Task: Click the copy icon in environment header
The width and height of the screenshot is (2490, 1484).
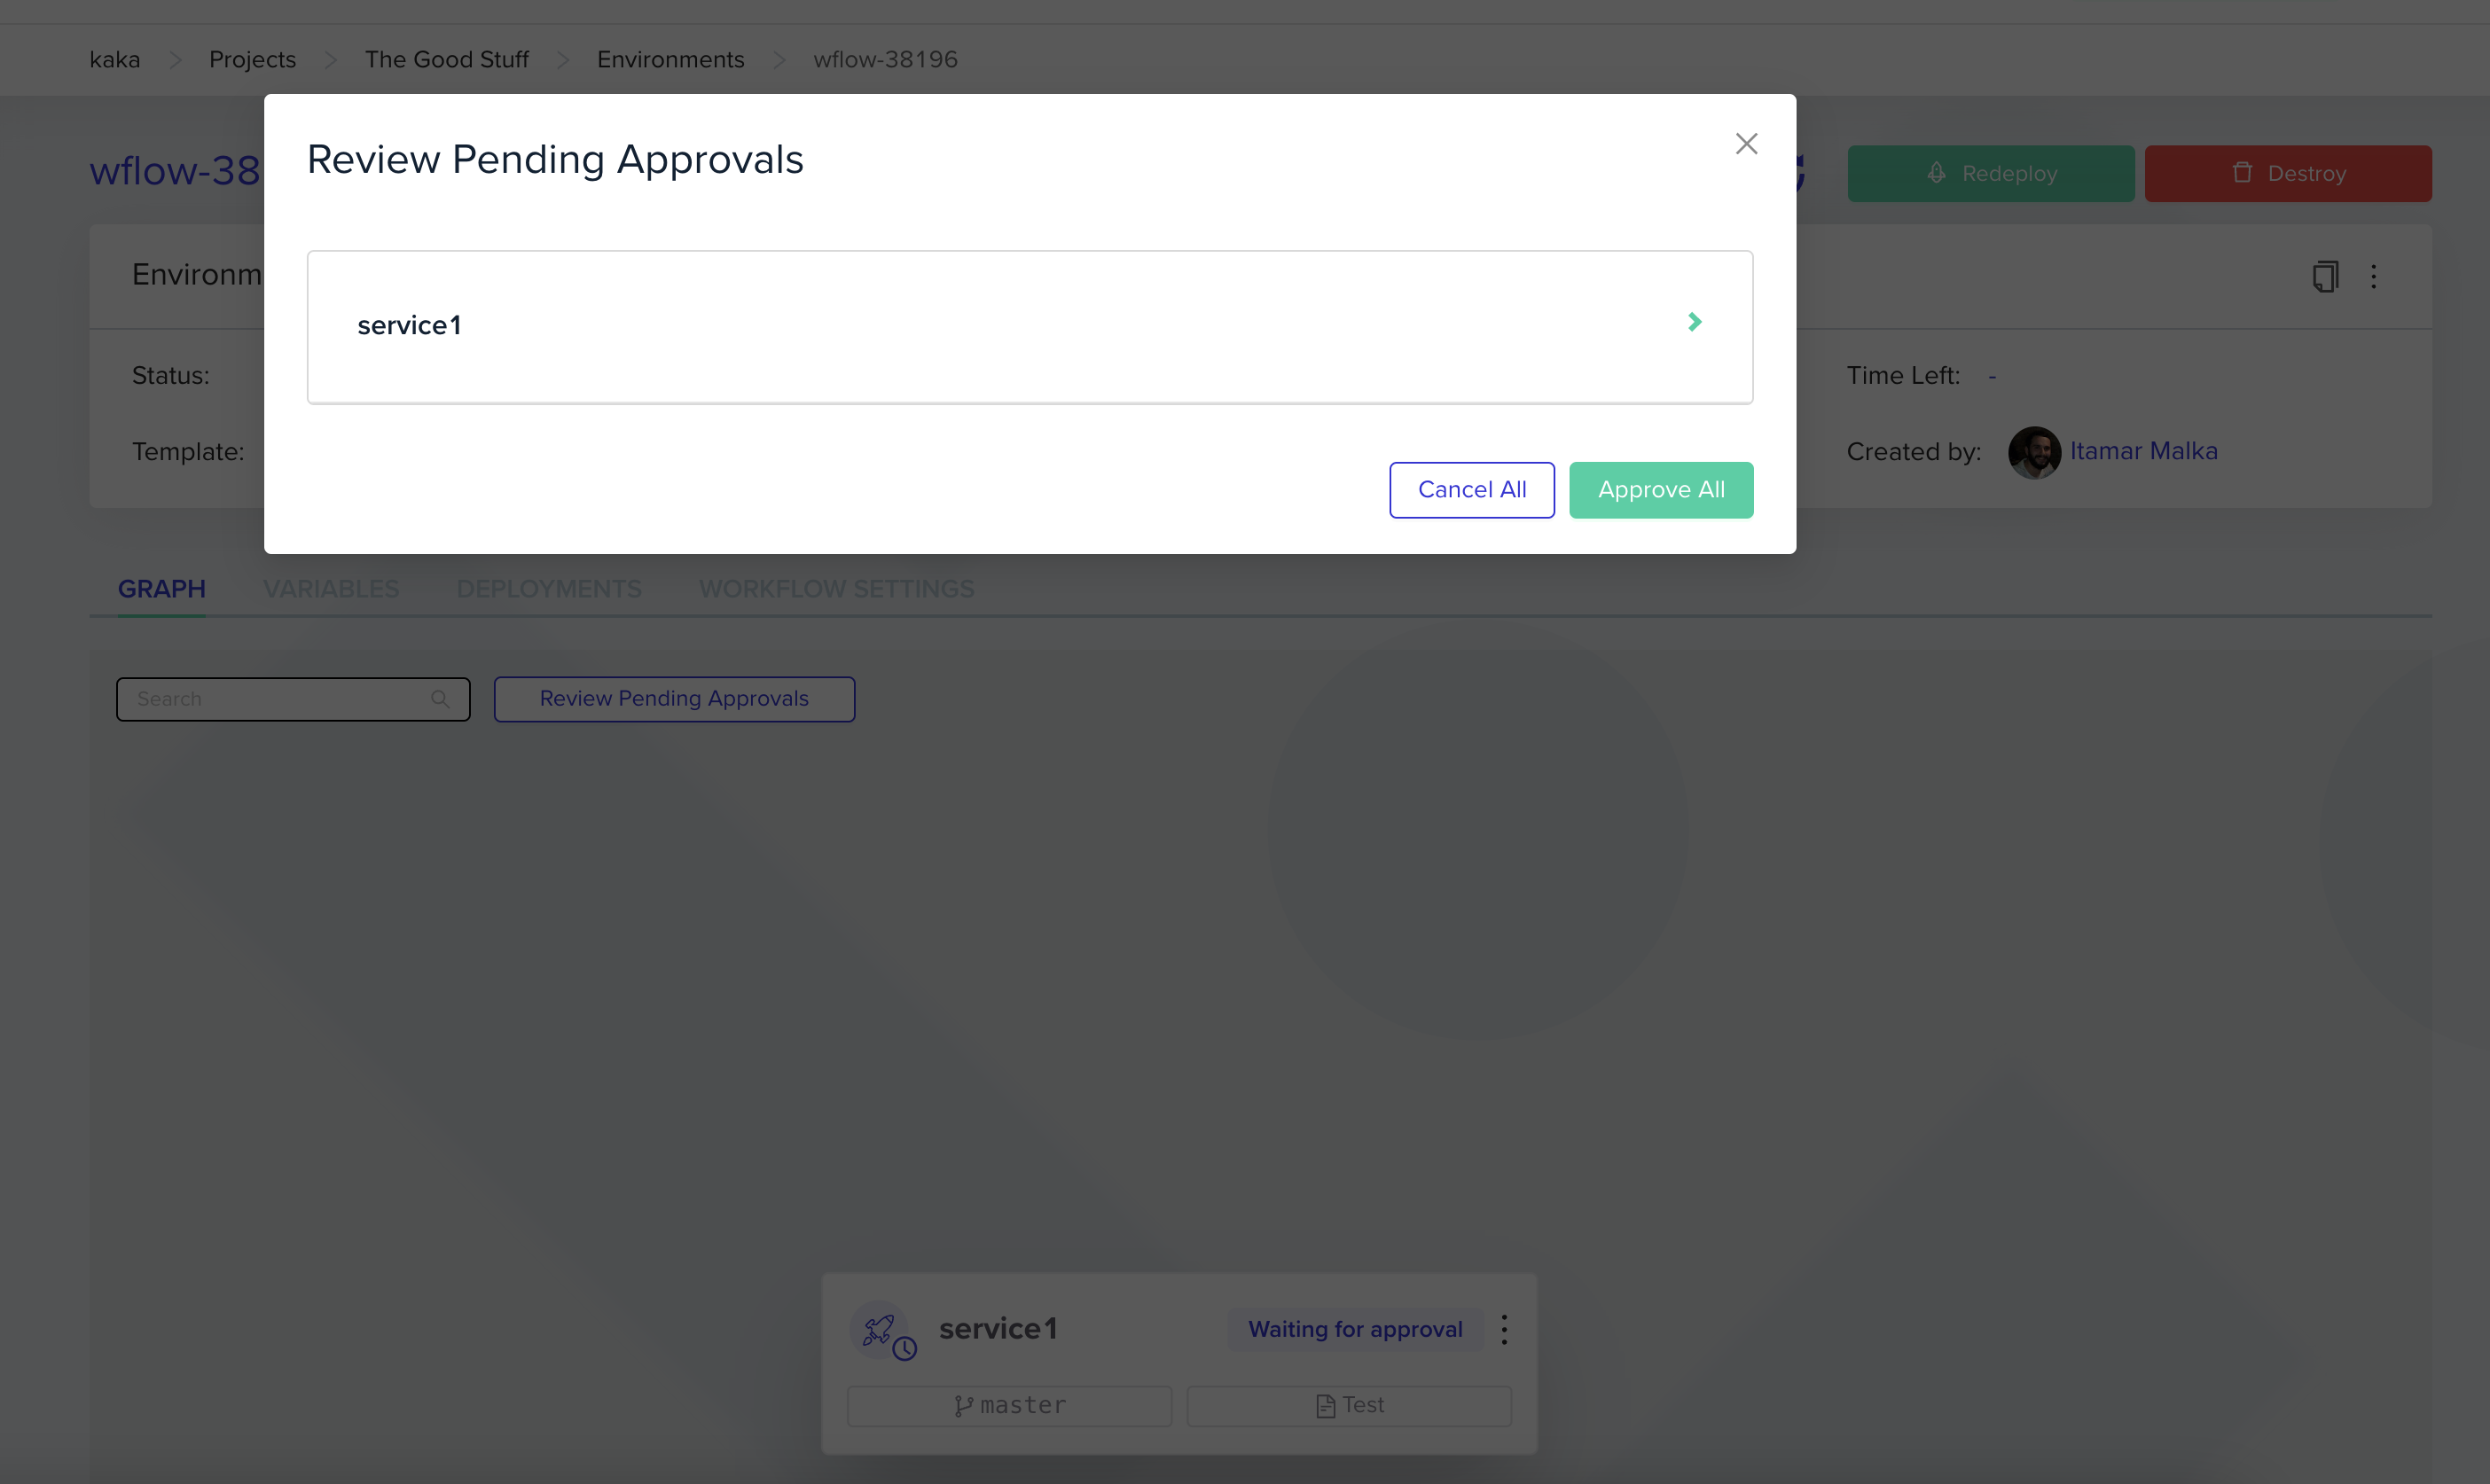Action: coord(2324,276)
